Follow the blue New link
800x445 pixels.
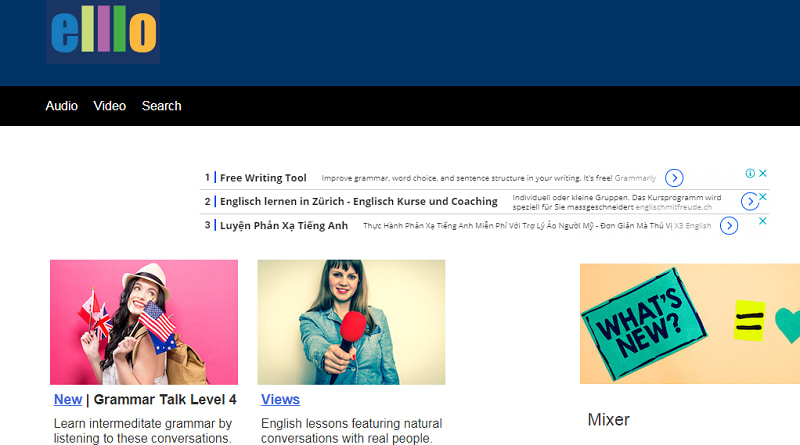tap(68, 400)
